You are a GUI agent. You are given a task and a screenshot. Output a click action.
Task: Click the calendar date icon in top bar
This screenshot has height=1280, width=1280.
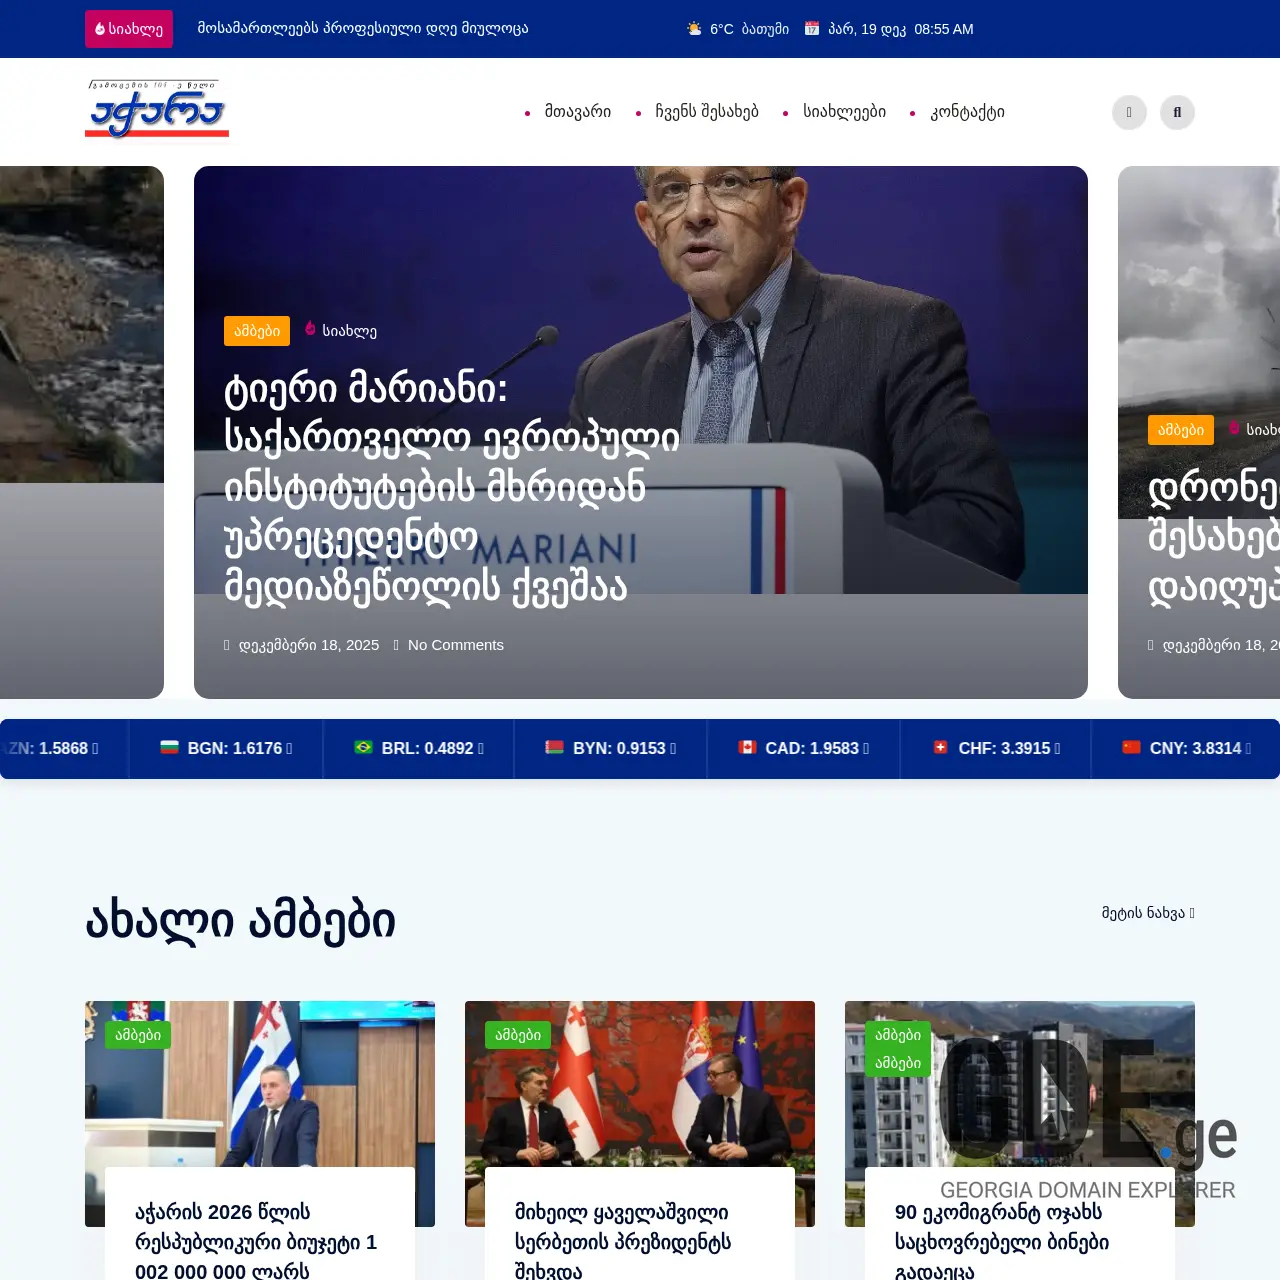click(x=812, y=28)
